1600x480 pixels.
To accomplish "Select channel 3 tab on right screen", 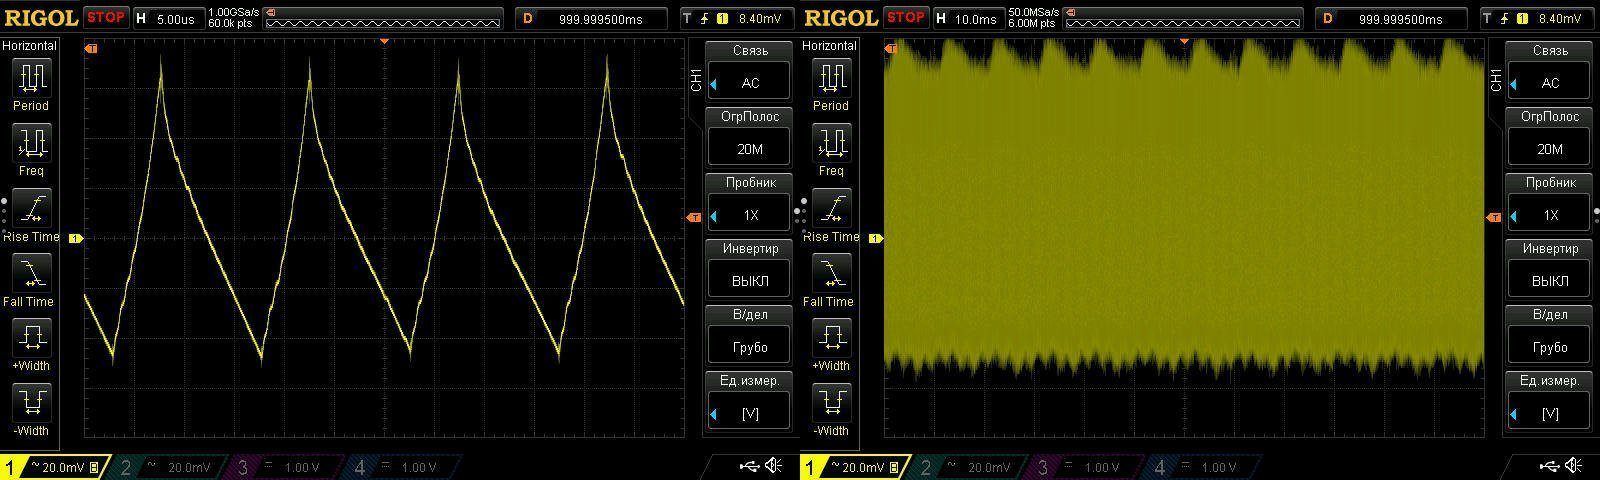I will (x=1086, y=467).
